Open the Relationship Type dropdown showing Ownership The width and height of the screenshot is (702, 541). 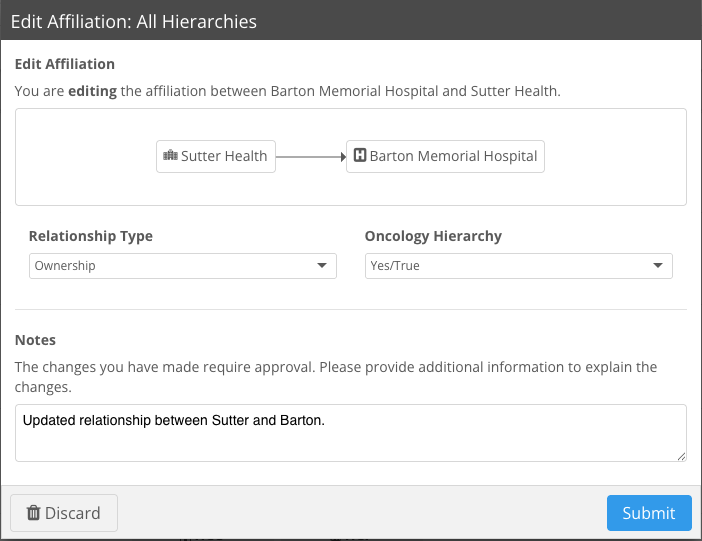[x=170, y=266]
